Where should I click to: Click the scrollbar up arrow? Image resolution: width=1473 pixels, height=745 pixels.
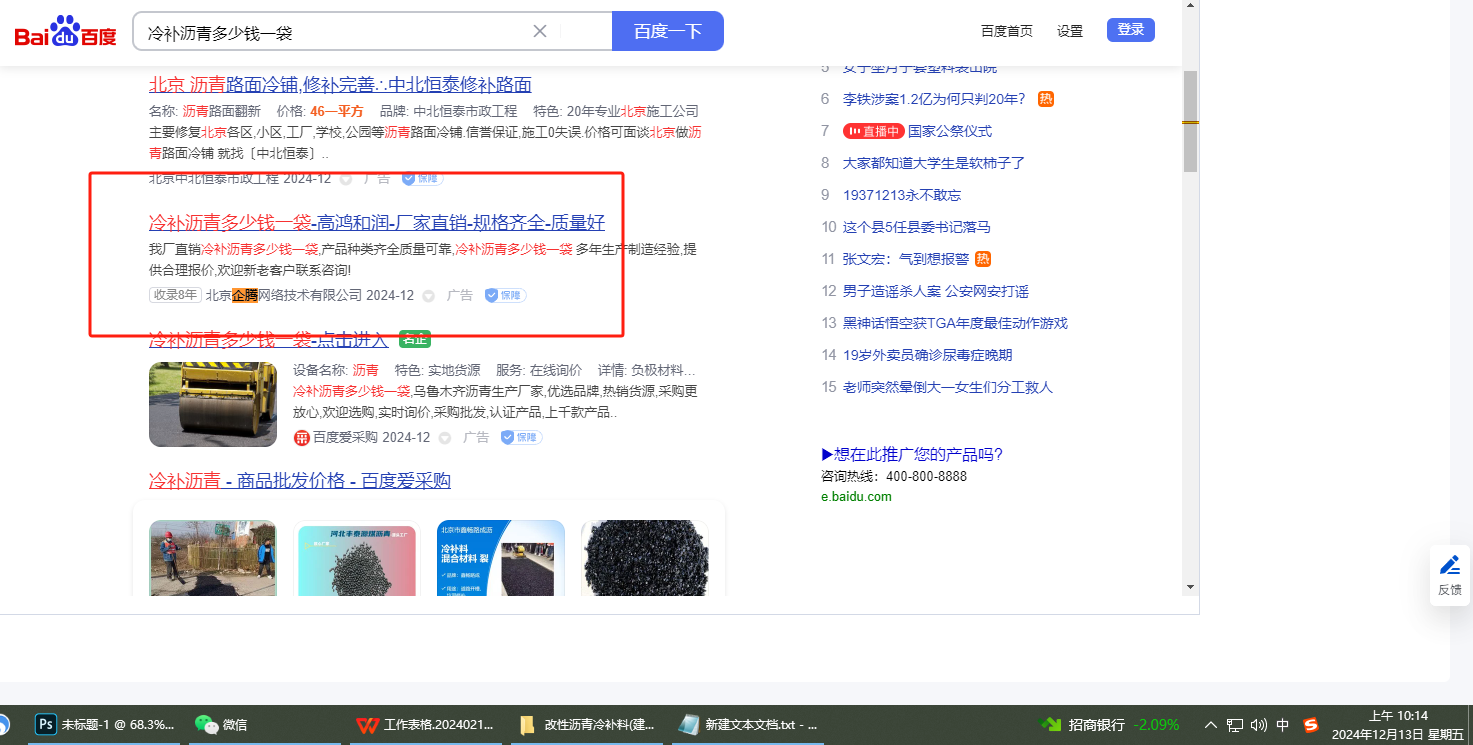click(x=1190, y=6)
